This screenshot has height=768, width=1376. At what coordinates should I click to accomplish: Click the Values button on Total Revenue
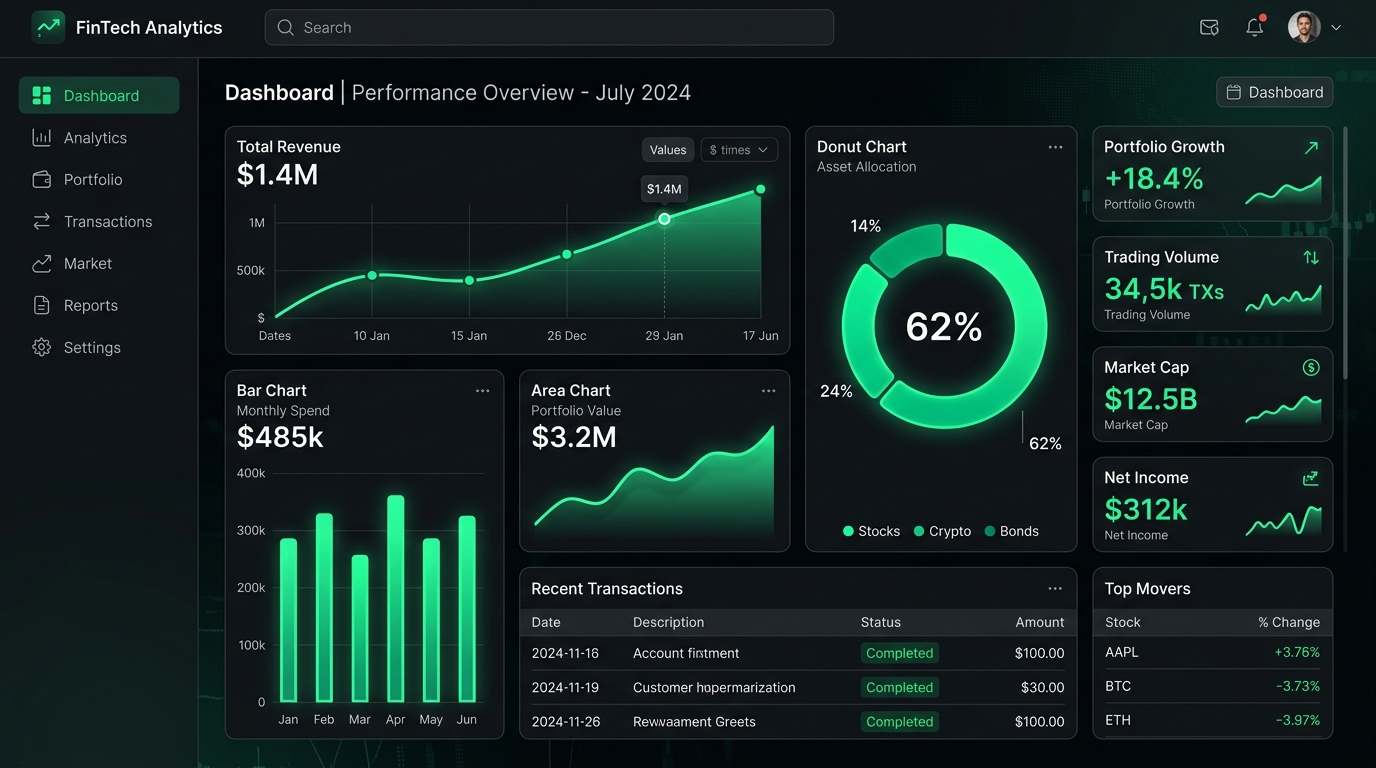click(668, 150)
